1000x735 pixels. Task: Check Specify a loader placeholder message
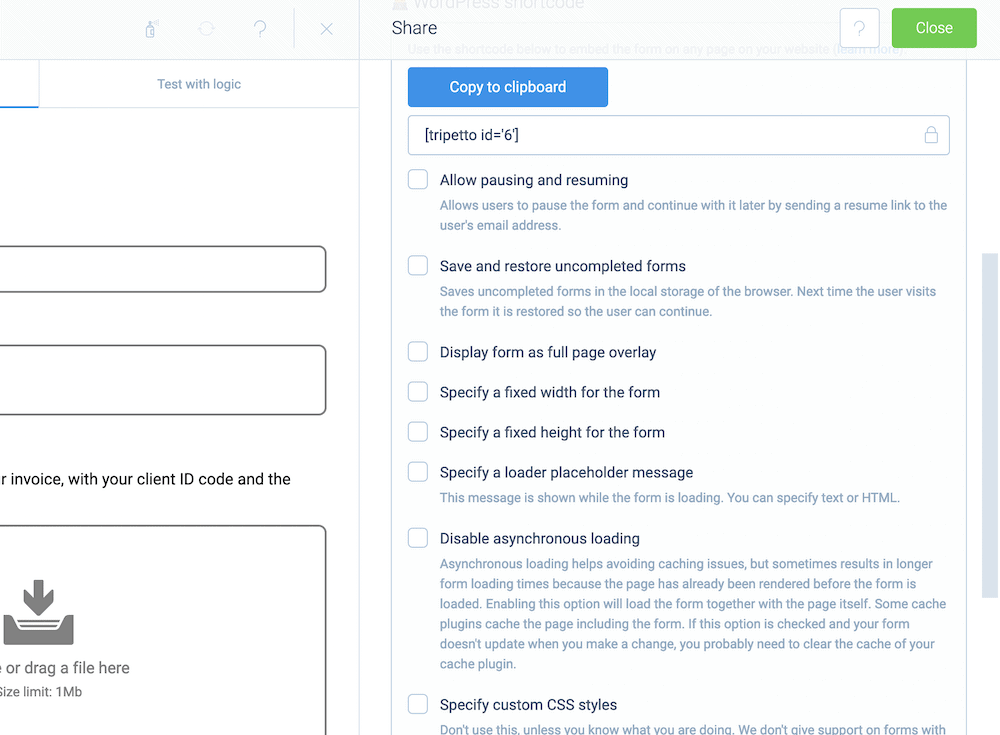418,472
